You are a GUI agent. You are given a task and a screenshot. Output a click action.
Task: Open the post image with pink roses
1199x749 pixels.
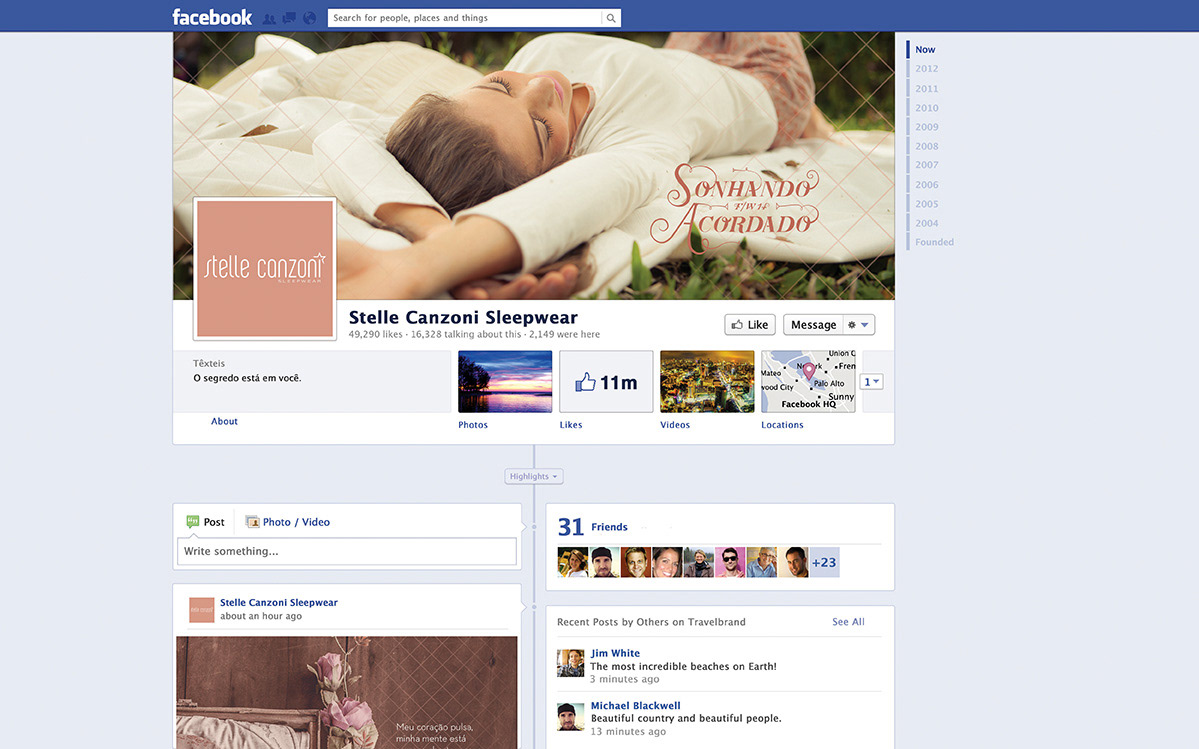click(347, 692)
